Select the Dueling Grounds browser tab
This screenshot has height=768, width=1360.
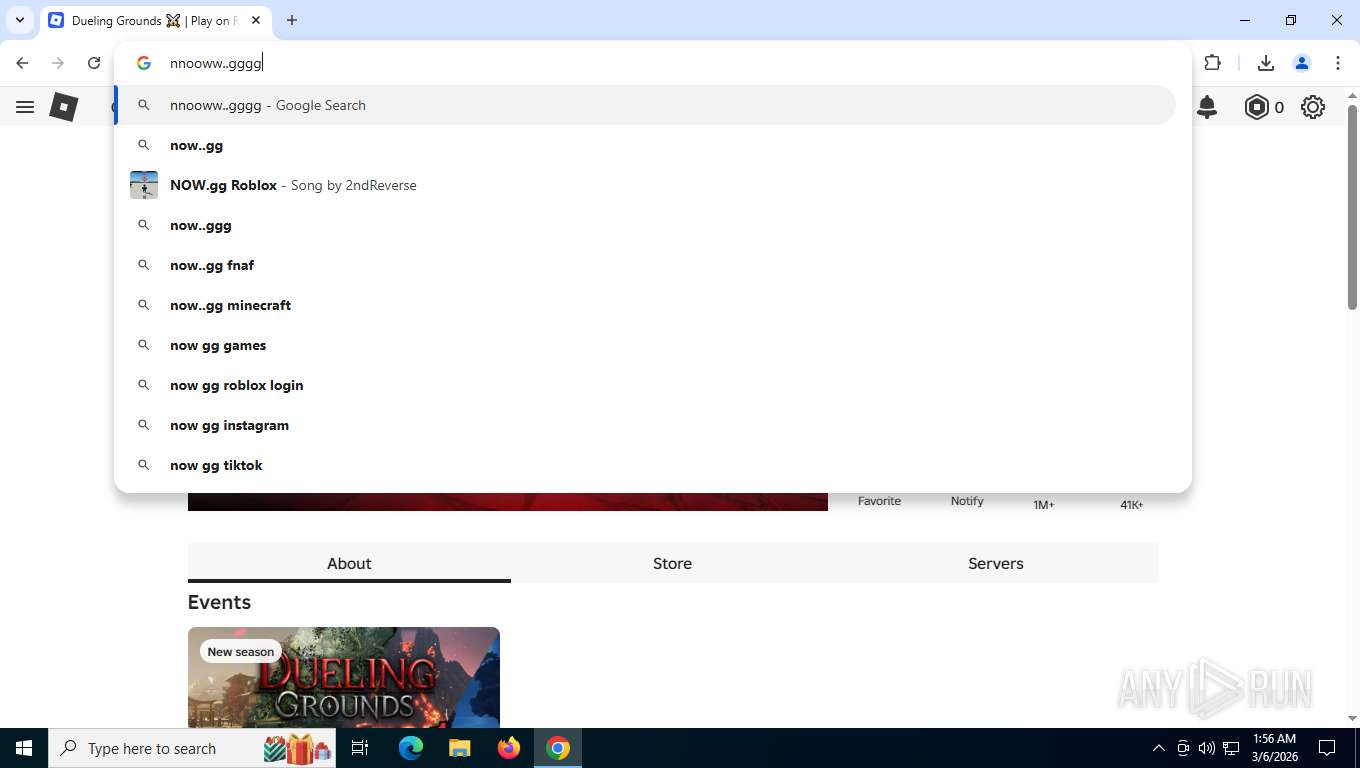click(x=155, y=20)
